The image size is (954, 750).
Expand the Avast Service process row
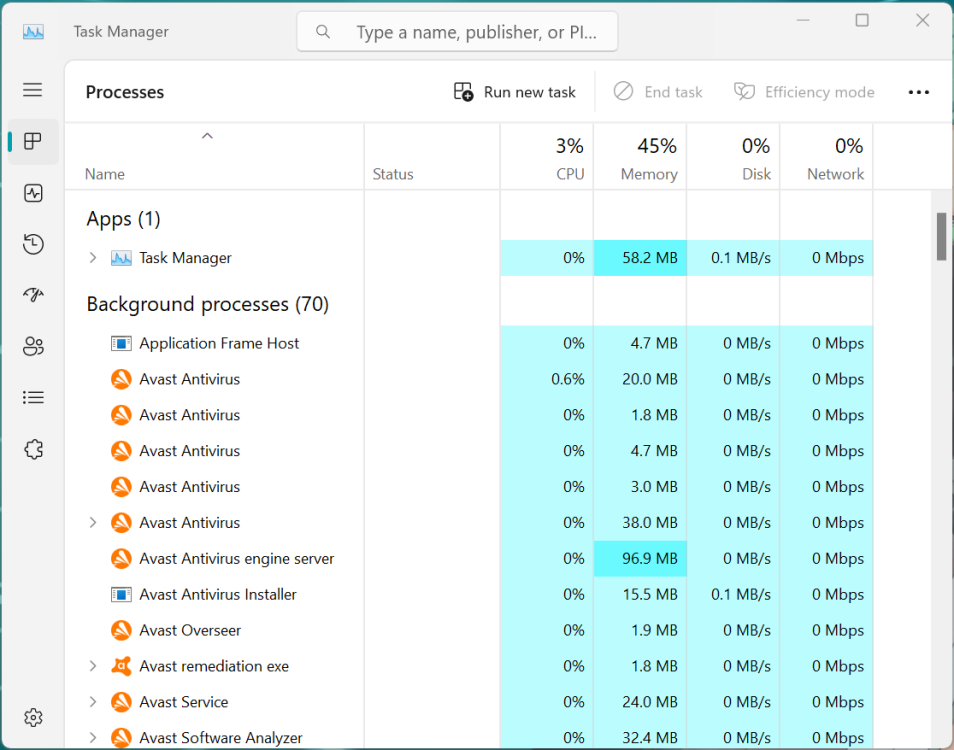coord(93,702)
